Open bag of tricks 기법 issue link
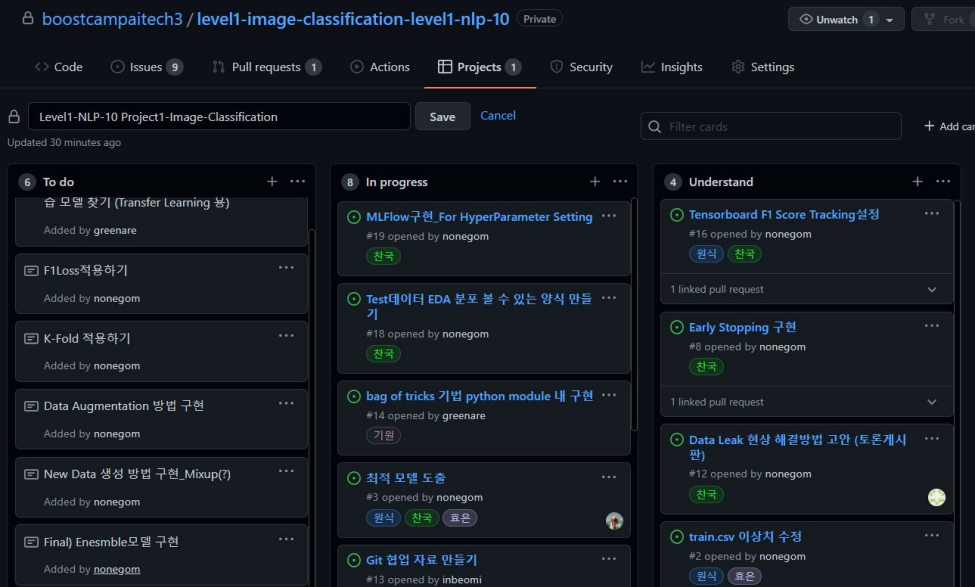This screenshot has width=975, height=587. (479, 396)
